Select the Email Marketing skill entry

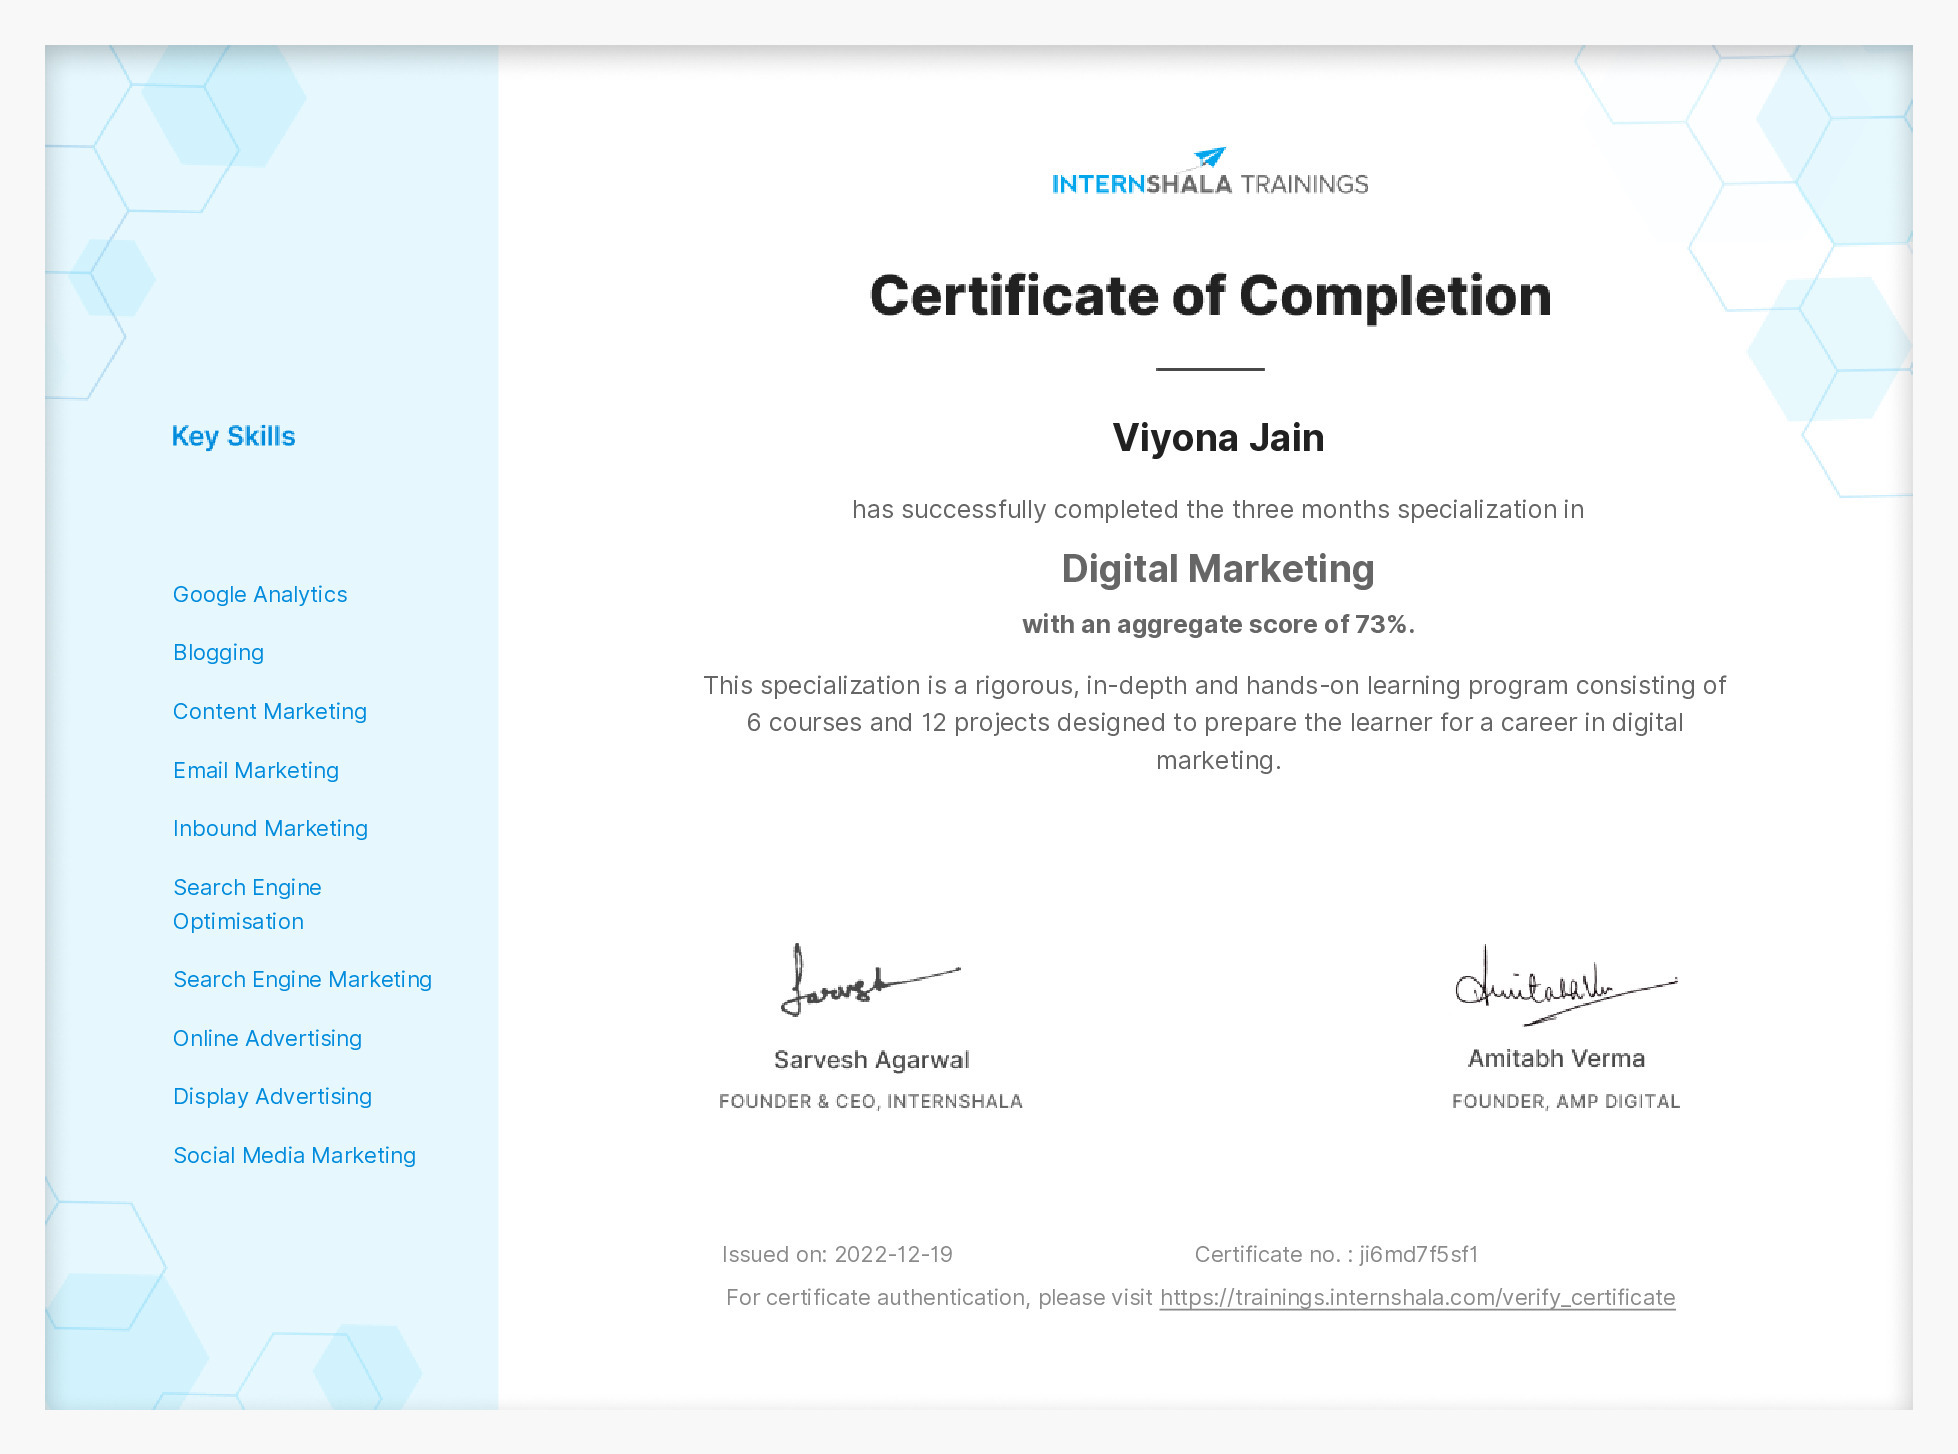click(x=256, y=770)
